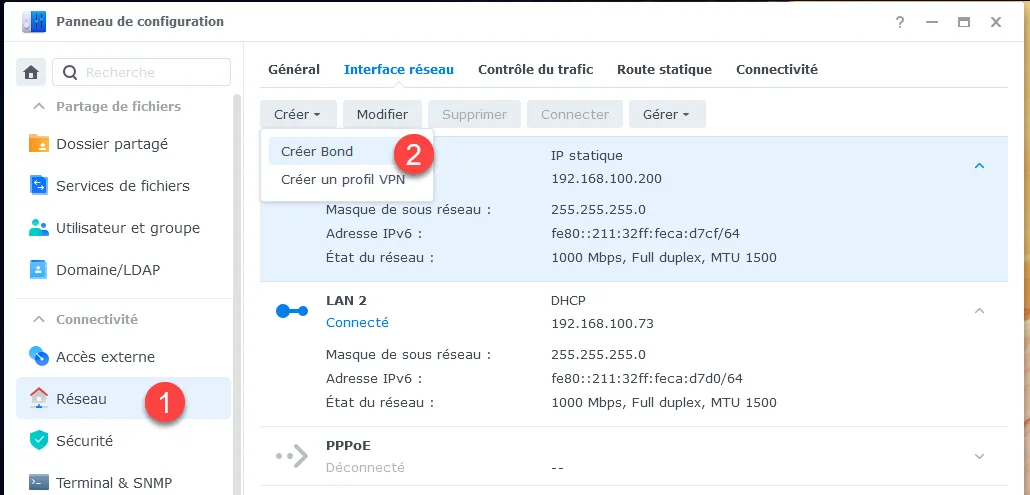Open Terminal & SNMP icon
Viewport: 1030px width, 495px height.
(39, 482)
